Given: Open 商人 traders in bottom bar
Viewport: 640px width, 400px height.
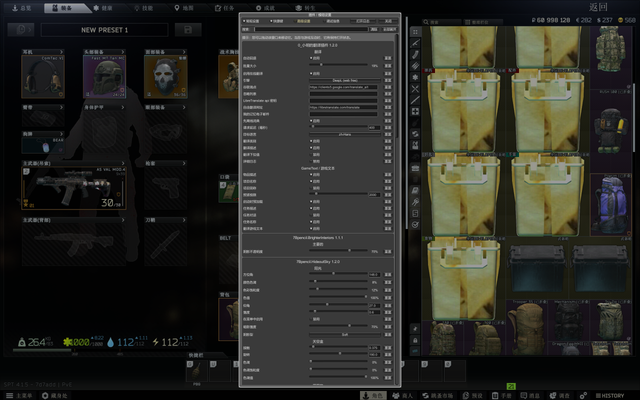Looking at the screenshot, I should [402, 396].
